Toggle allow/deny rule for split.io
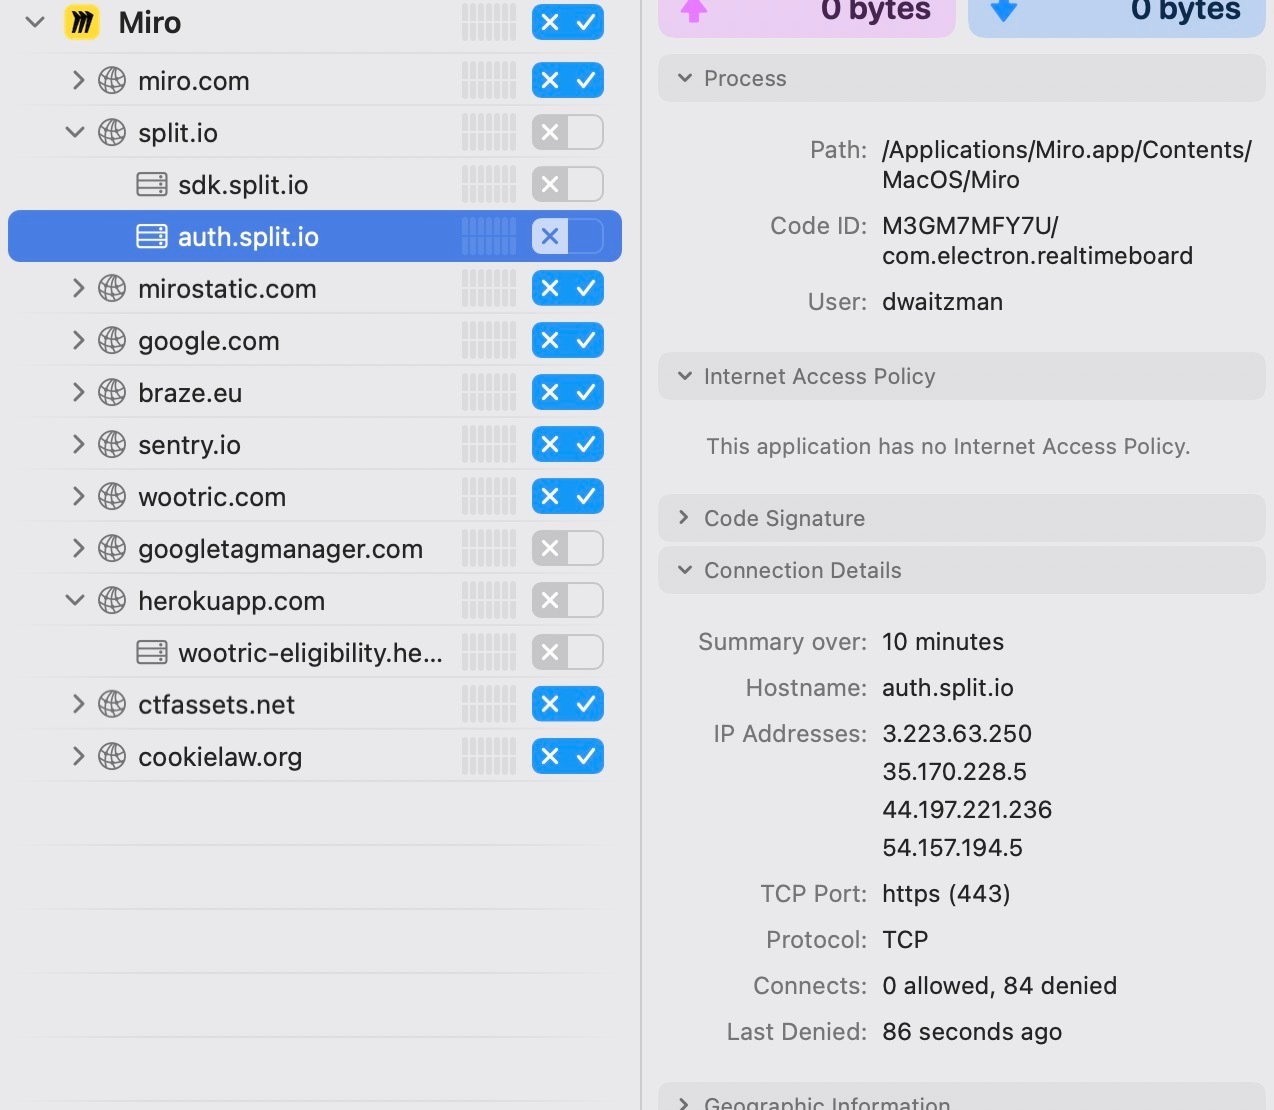The image size is (1274, 1110). point(568,132)
